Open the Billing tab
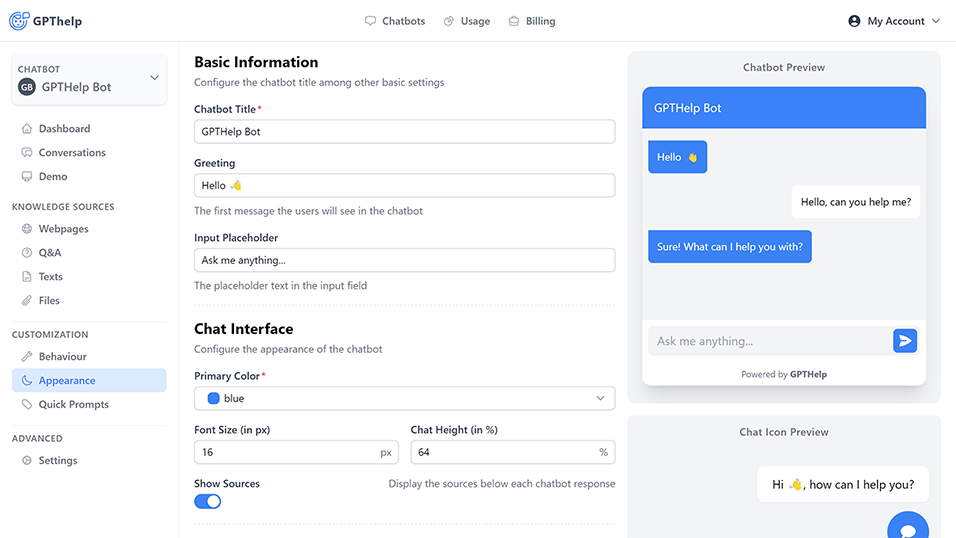This screenshot has width=956, height=538. 531,21
